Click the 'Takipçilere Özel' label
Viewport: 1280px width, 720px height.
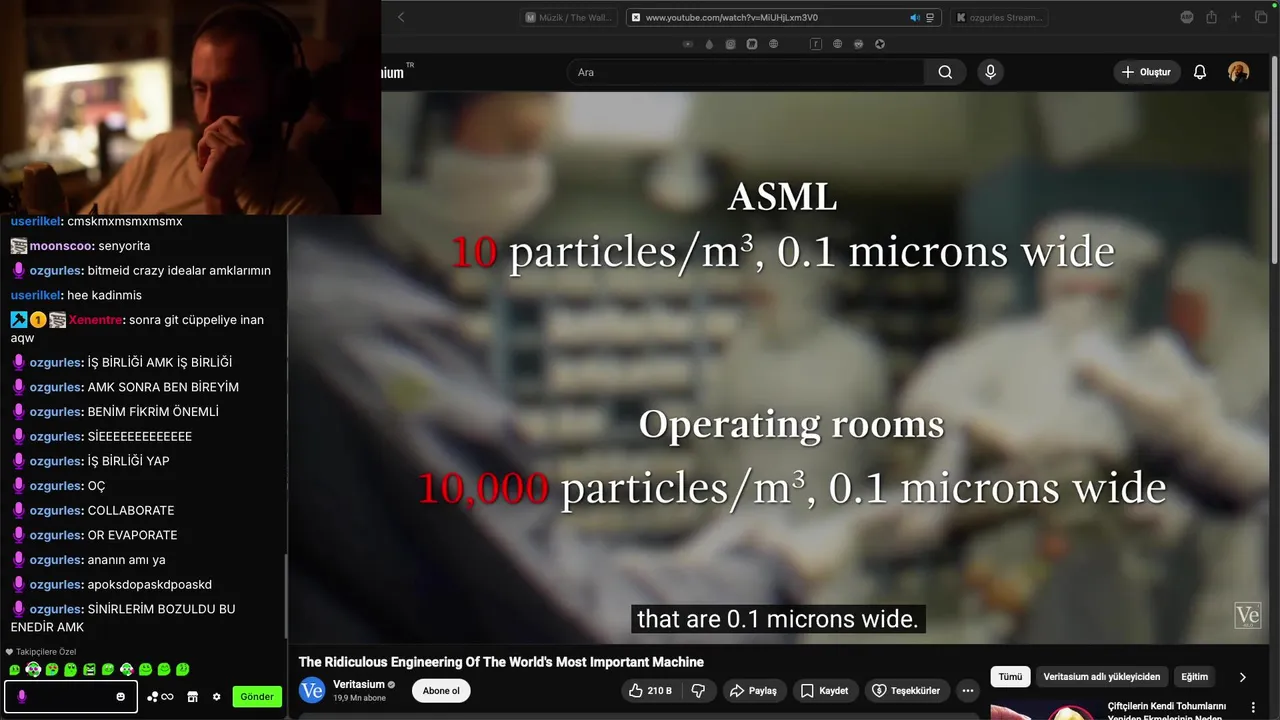click(46, 652)
